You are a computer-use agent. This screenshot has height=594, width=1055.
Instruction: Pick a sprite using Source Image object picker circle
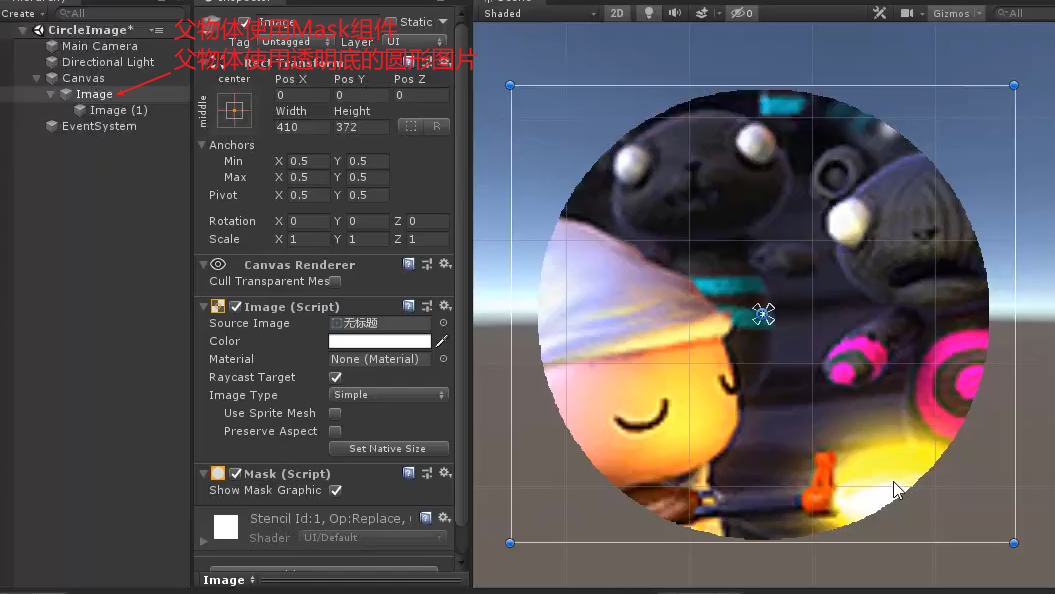tap(443, 323)
